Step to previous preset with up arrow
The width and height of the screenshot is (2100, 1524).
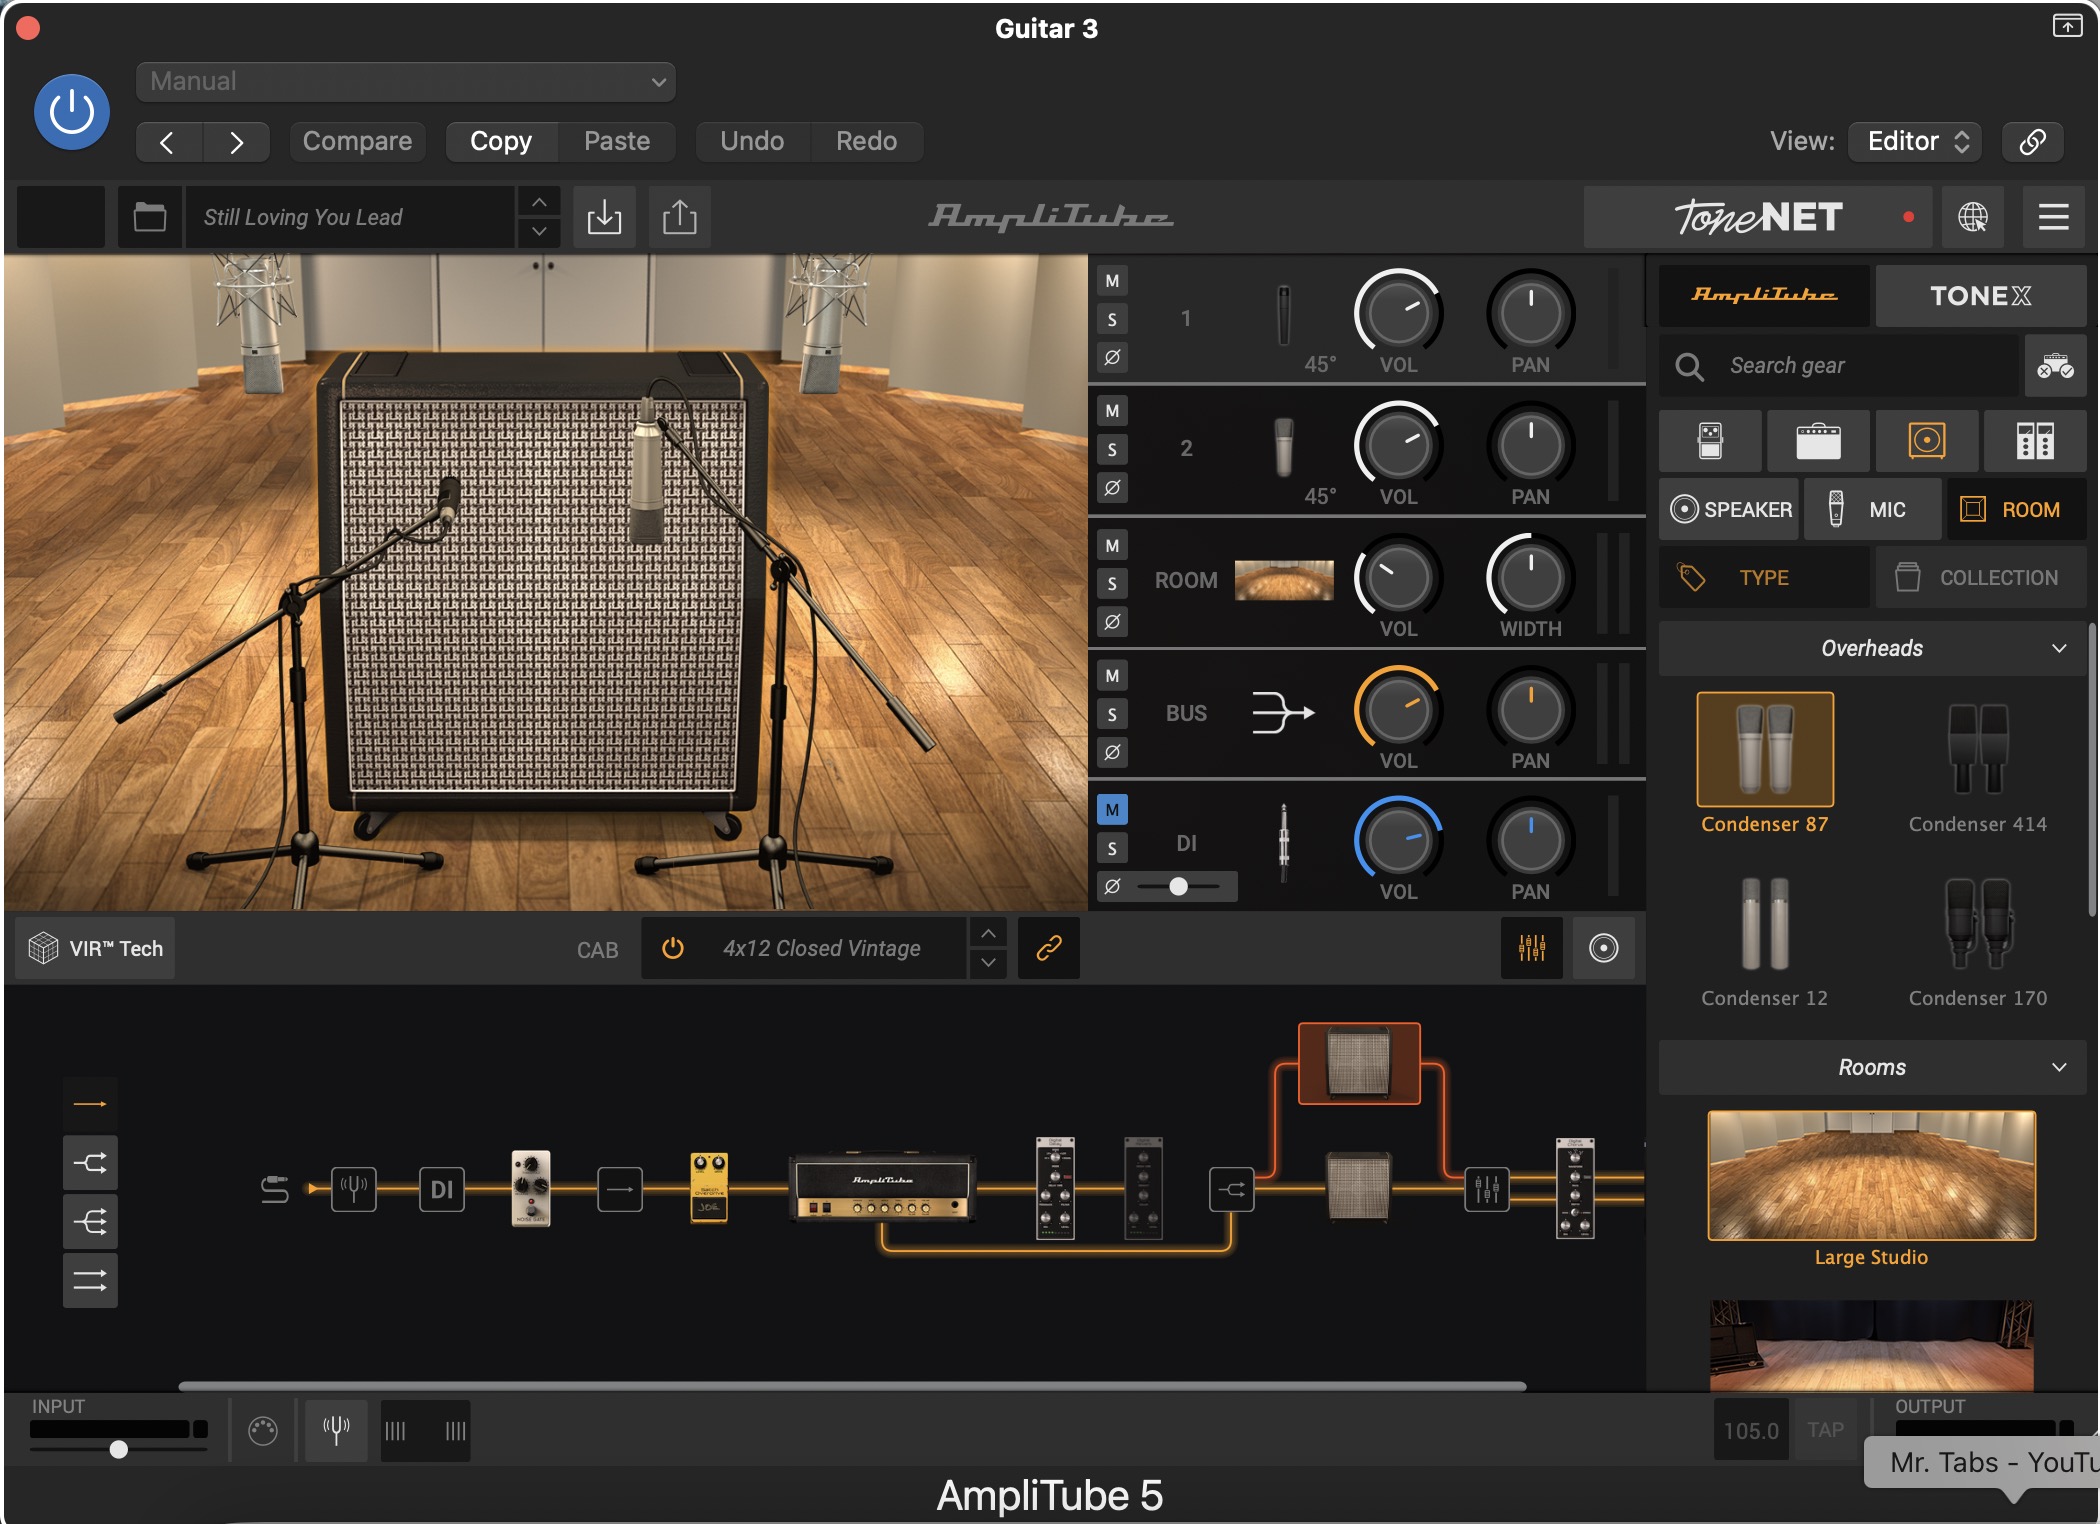tap(539, 203)
